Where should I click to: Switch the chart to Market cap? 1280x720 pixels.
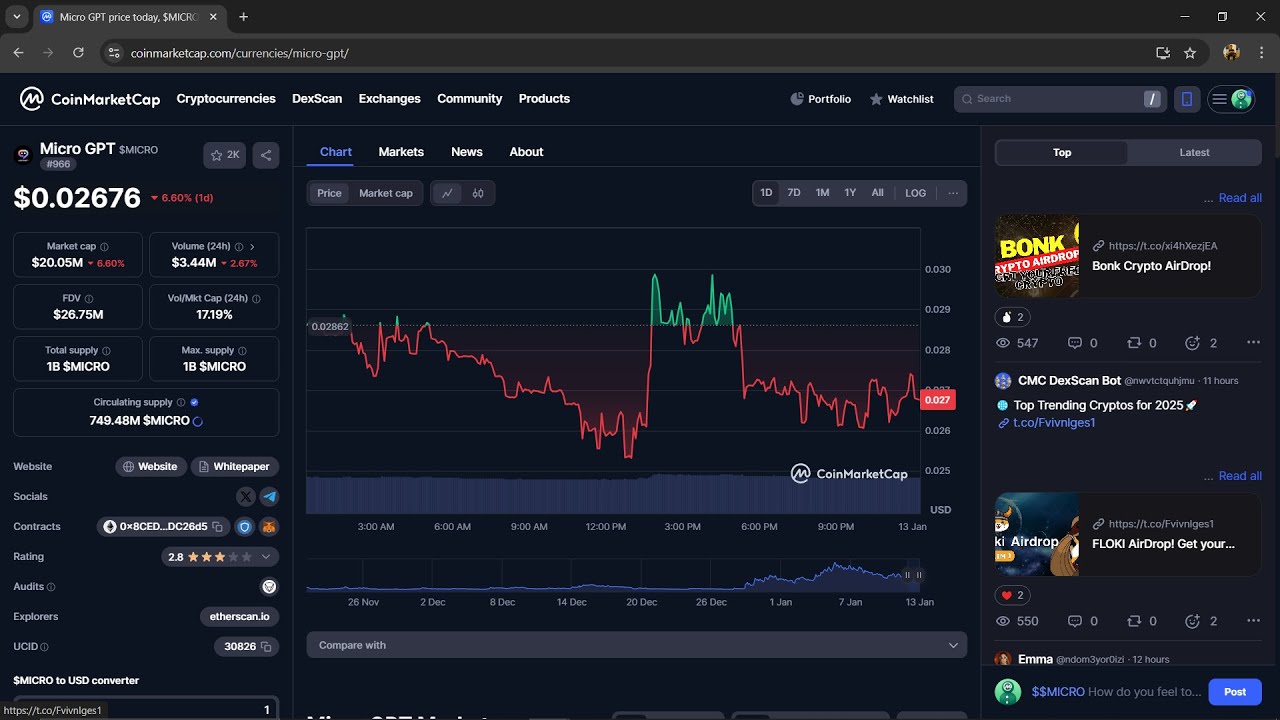coord(386,193)
